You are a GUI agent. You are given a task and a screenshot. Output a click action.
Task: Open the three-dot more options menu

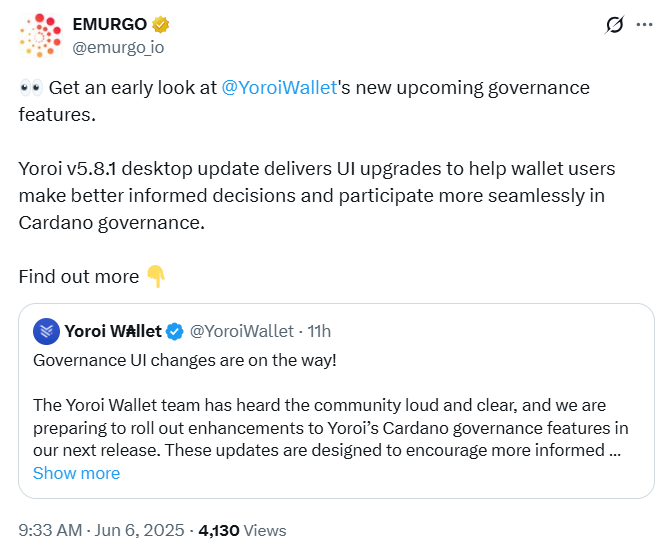(645, 25)
